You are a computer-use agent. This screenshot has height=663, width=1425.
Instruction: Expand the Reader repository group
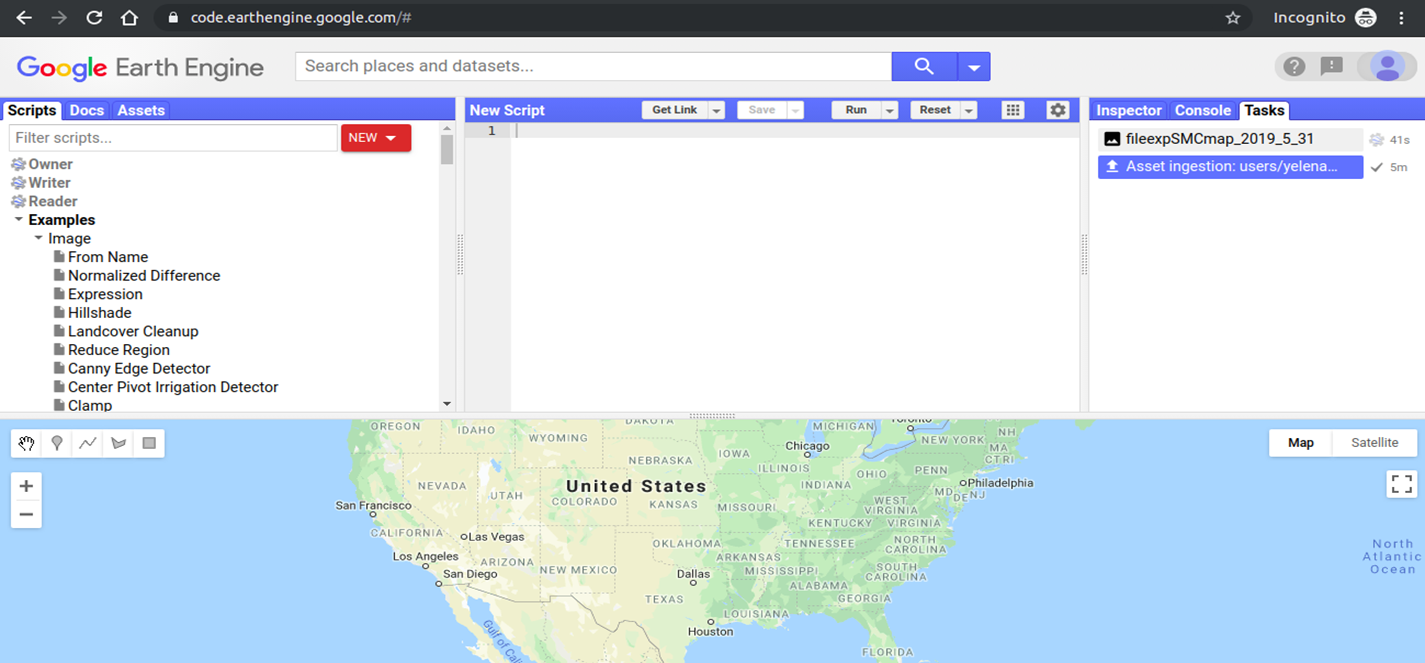(53, 201)
